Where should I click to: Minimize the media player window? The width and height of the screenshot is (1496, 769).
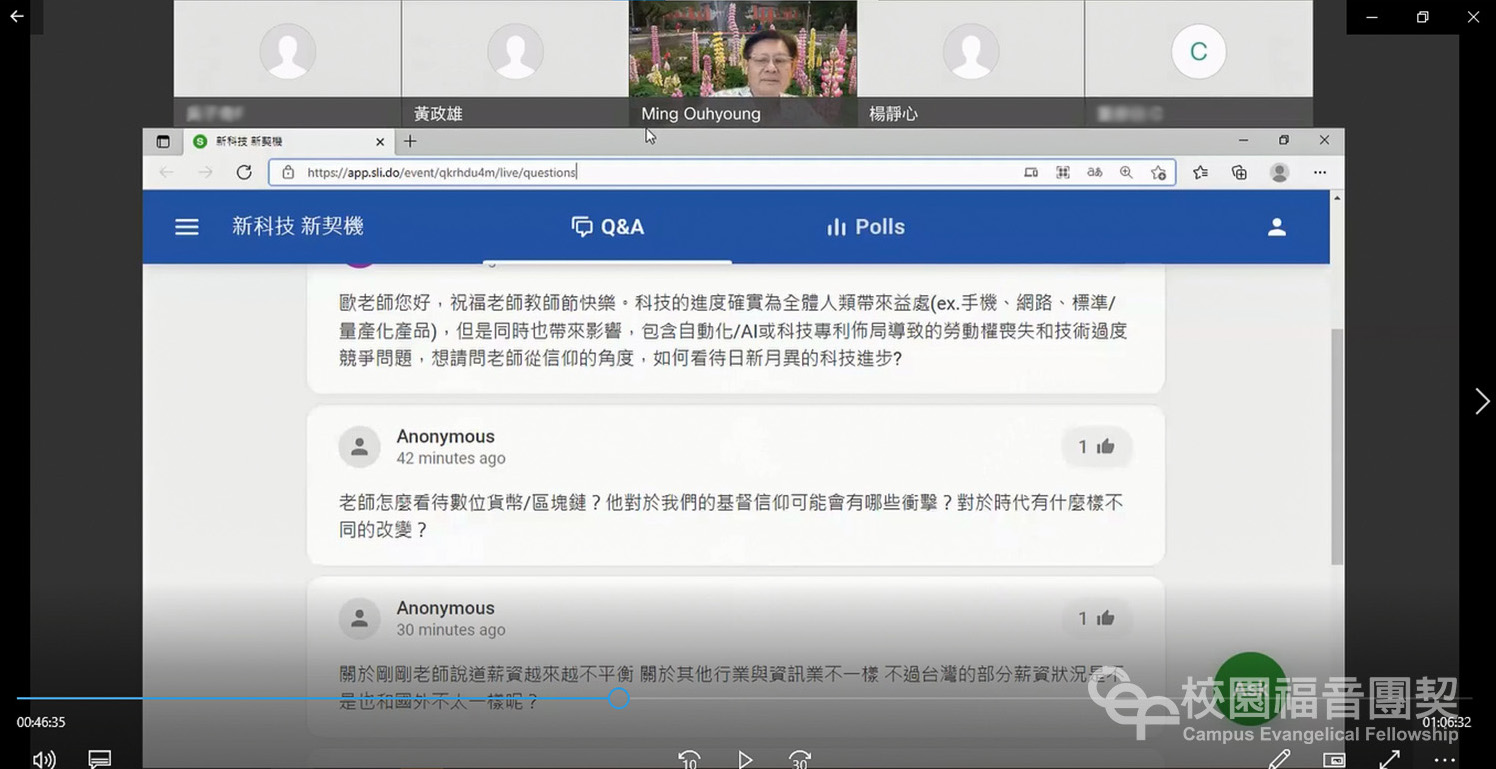pyautogui.click(x=1372, y=17)
